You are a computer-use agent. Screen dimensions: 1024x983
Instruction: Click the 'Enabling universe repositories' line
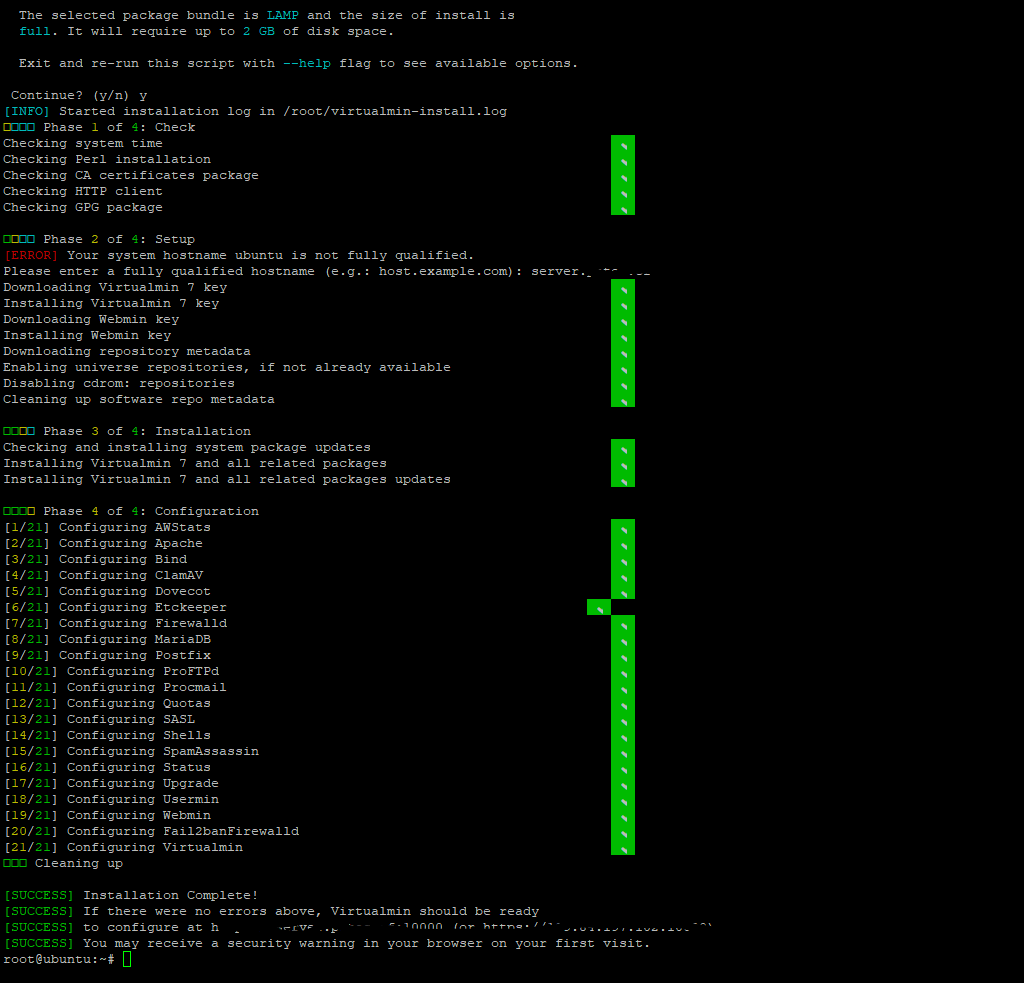tap(227, 367)
